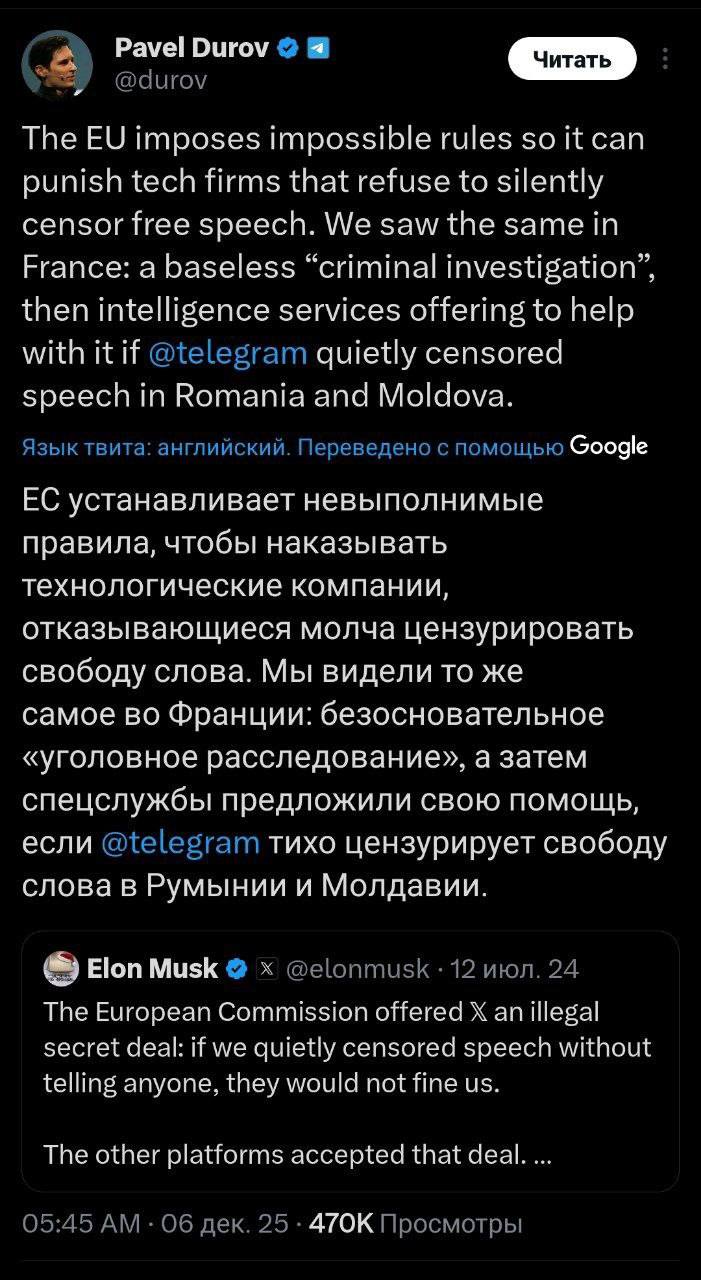
Task: Click the tweet timestamp "05:45 AM · 06 дек. 25"
Action: click(155, 1223)
